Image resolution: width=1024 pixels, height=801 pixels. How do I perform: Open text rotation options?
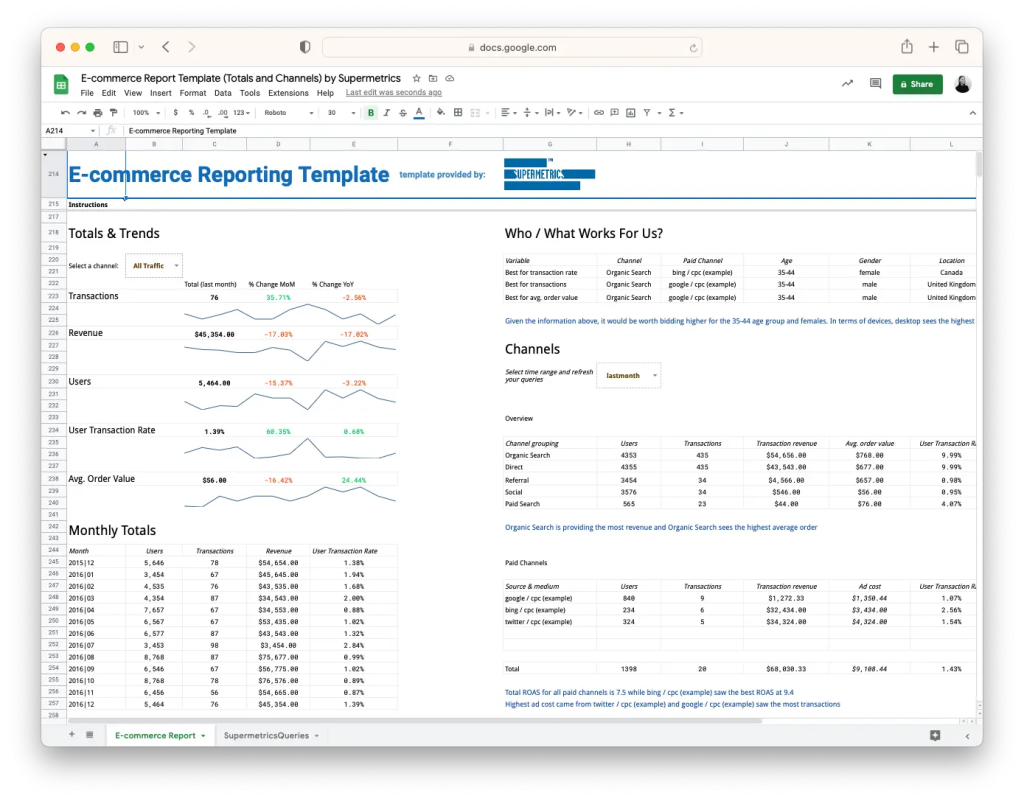coord(575,113)
